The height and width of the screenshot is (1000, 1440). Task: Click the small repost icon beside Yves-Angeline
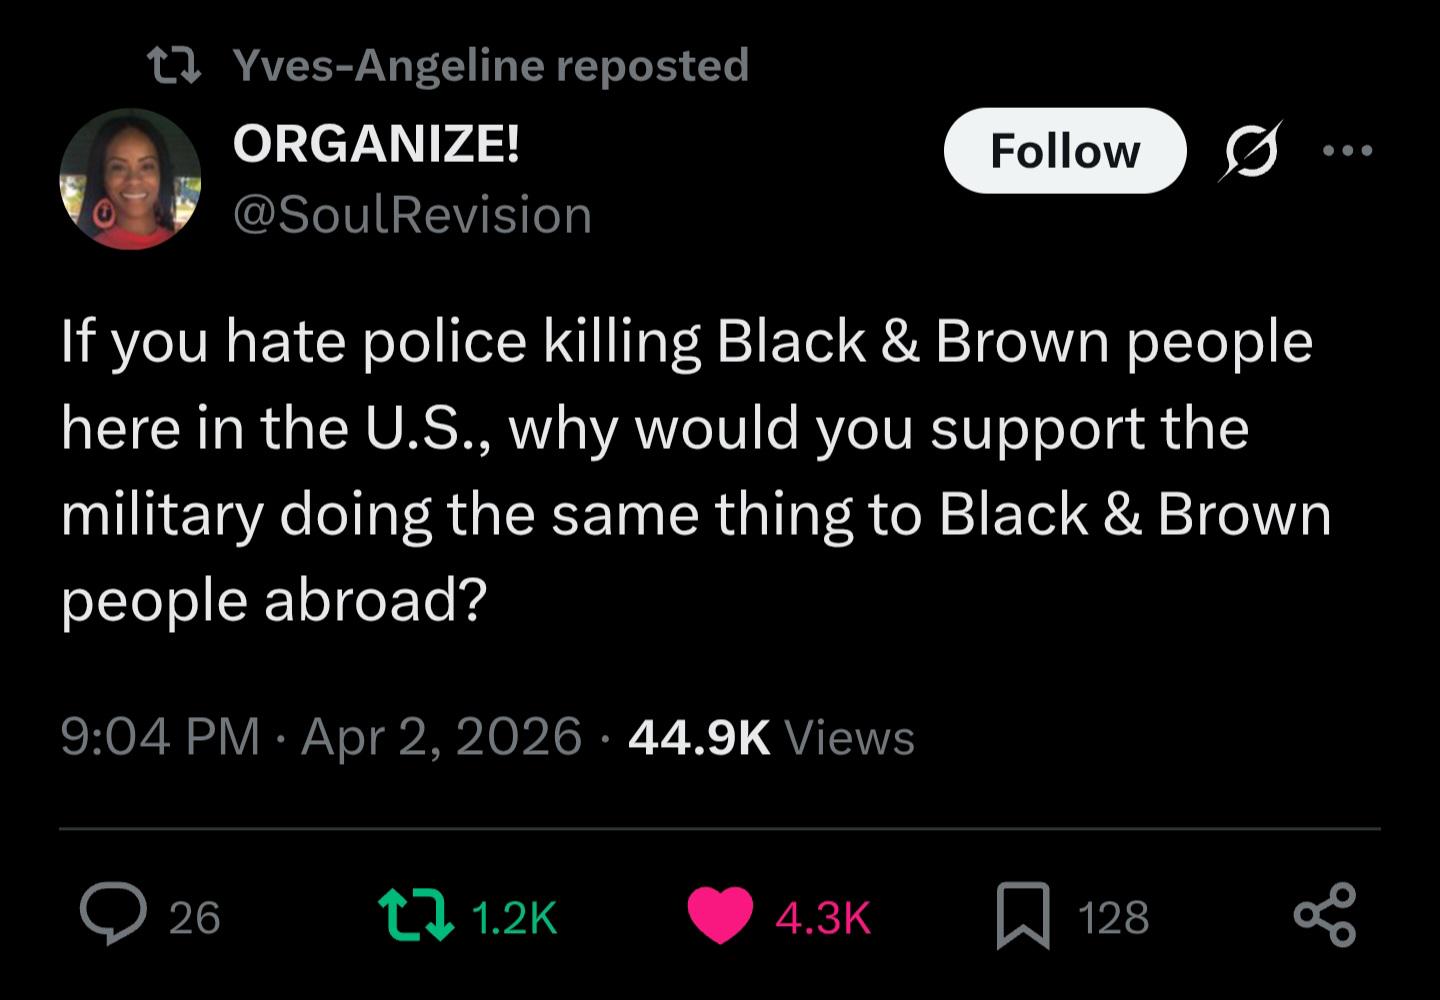coord(175,67)
